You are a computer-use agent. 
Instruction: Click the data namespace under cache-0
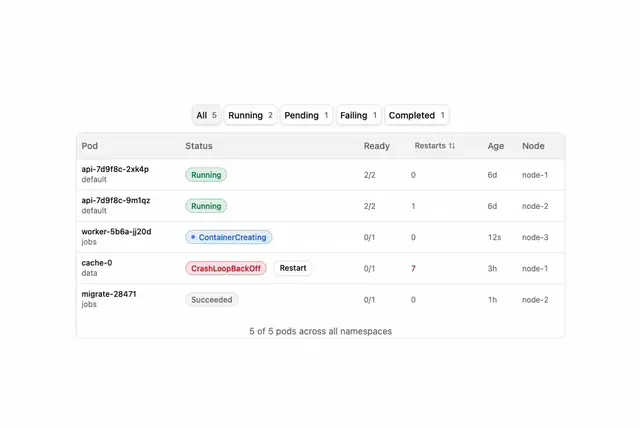click(x=89, y=273)
